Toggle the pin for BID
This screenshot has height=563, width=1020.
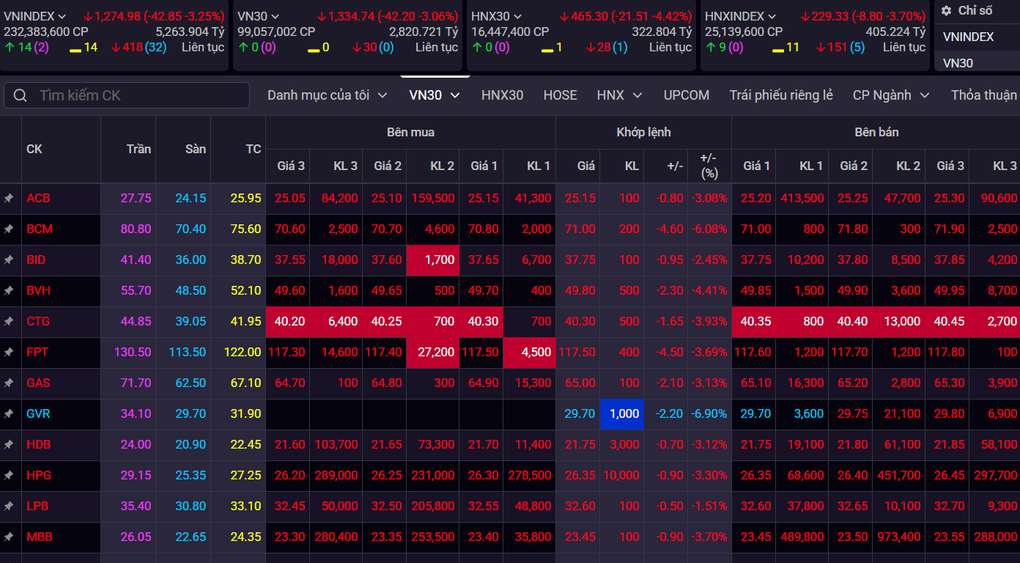point(9,260)
